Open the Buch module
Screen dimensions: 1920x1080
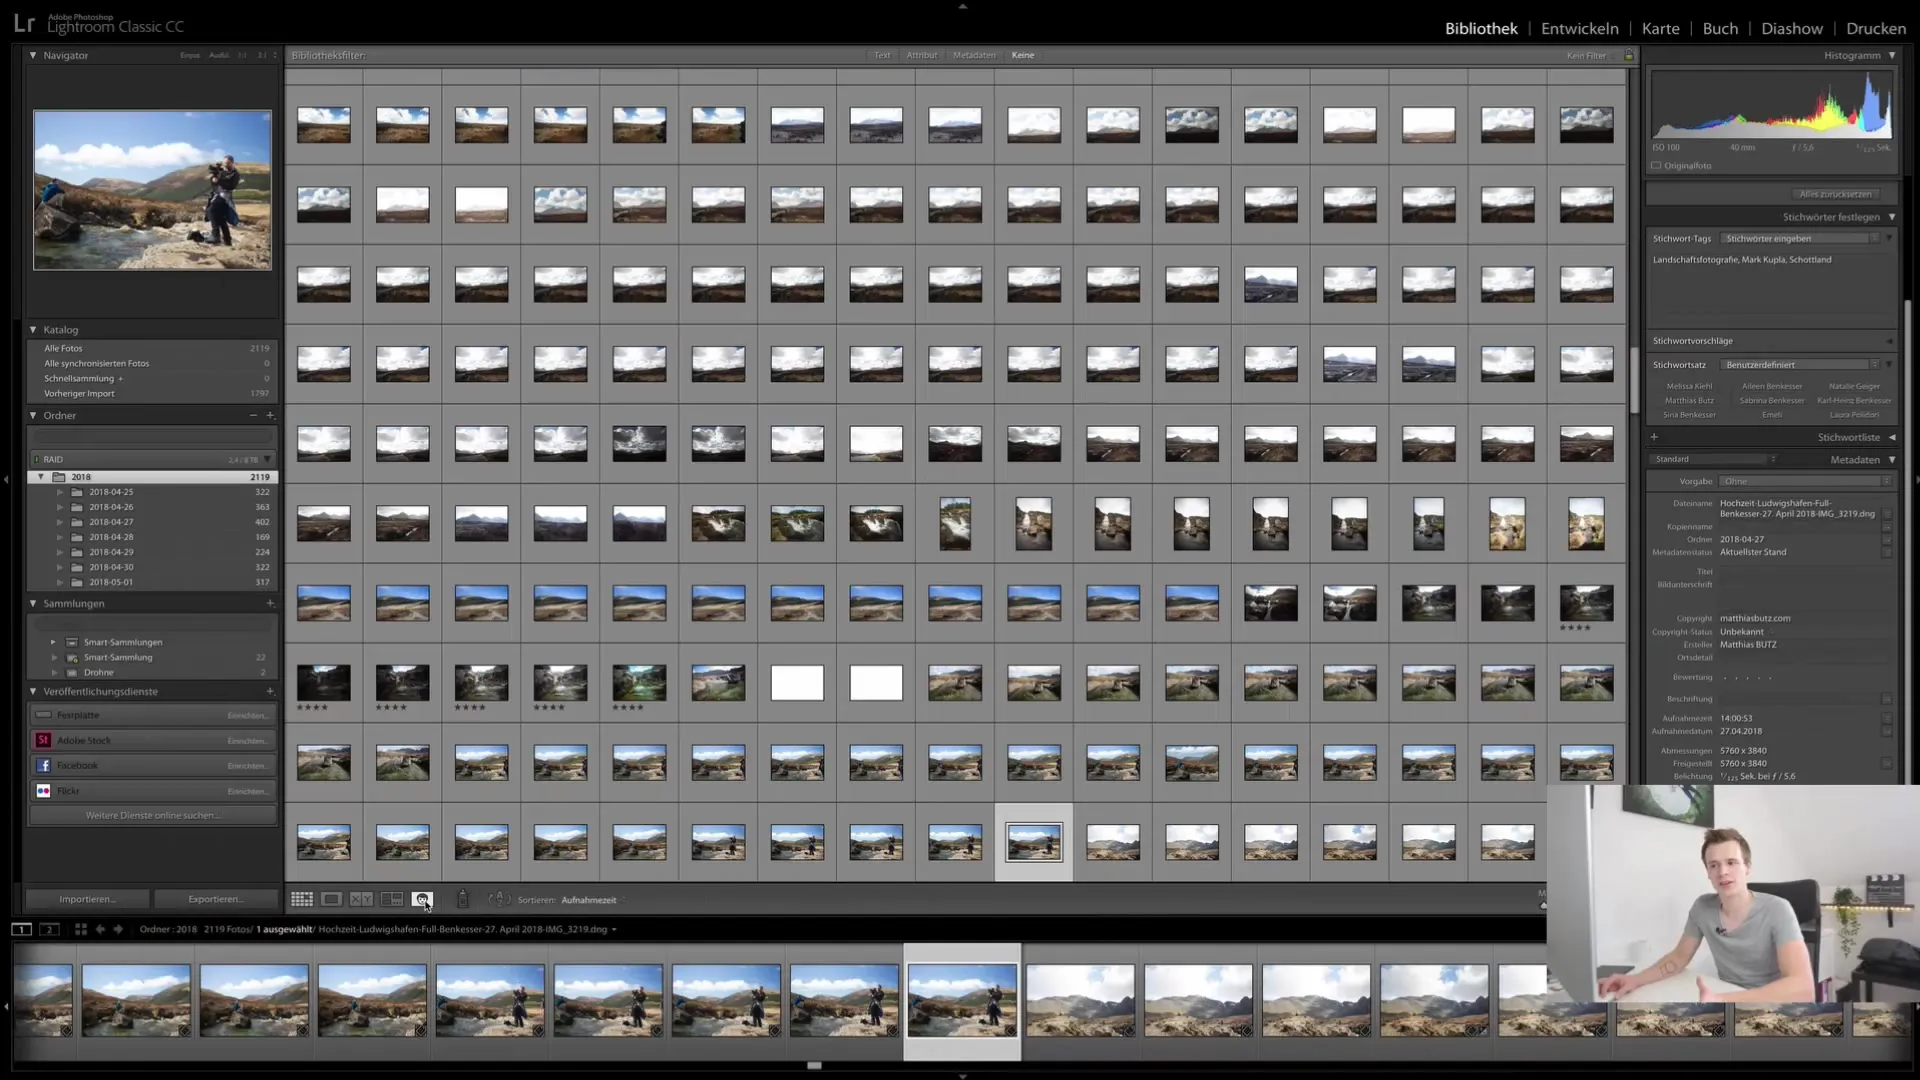point(1720,28)
